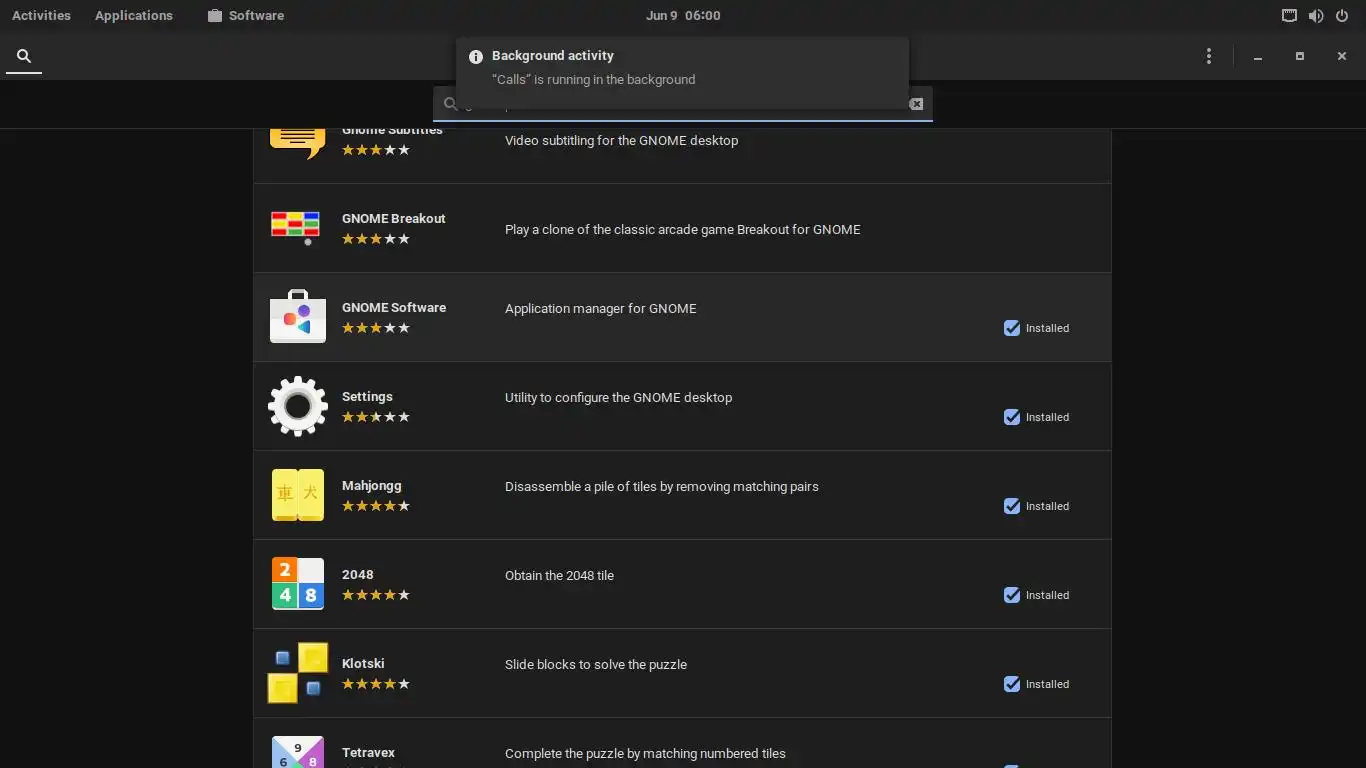Click the Tetravex puzzle icon
Image resolution: width=1366 pixels, height=768 pixels.
[298, 752]
